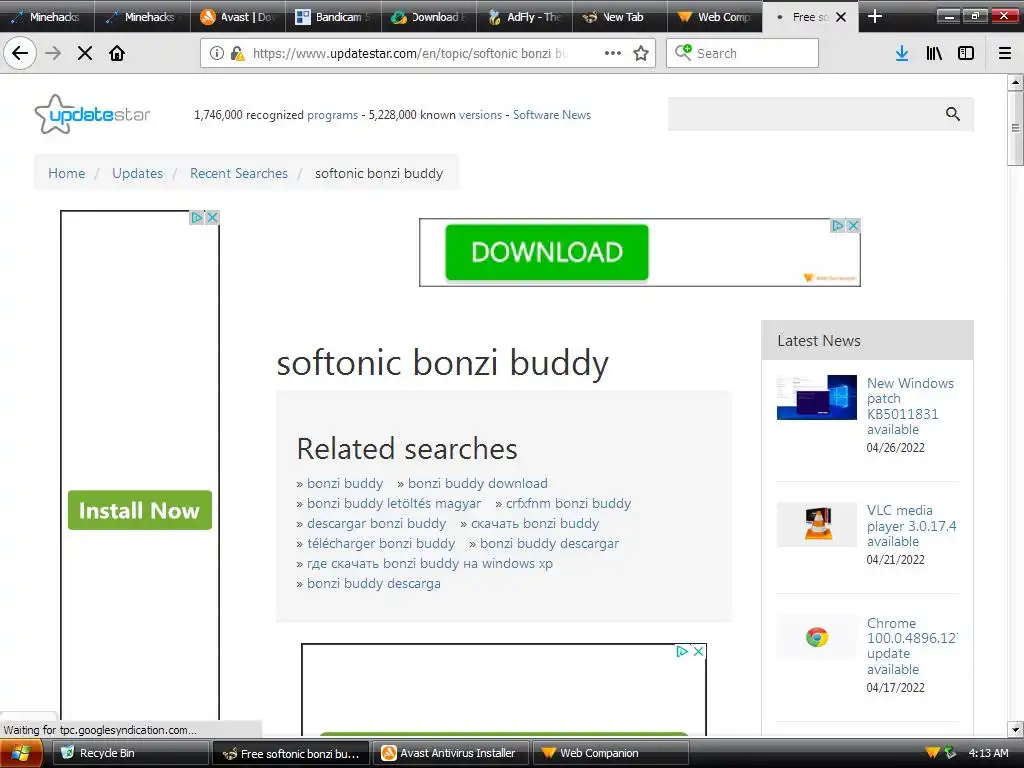Open the Library bookshelf icon
Screen dimensions: 1024x768
934,53
